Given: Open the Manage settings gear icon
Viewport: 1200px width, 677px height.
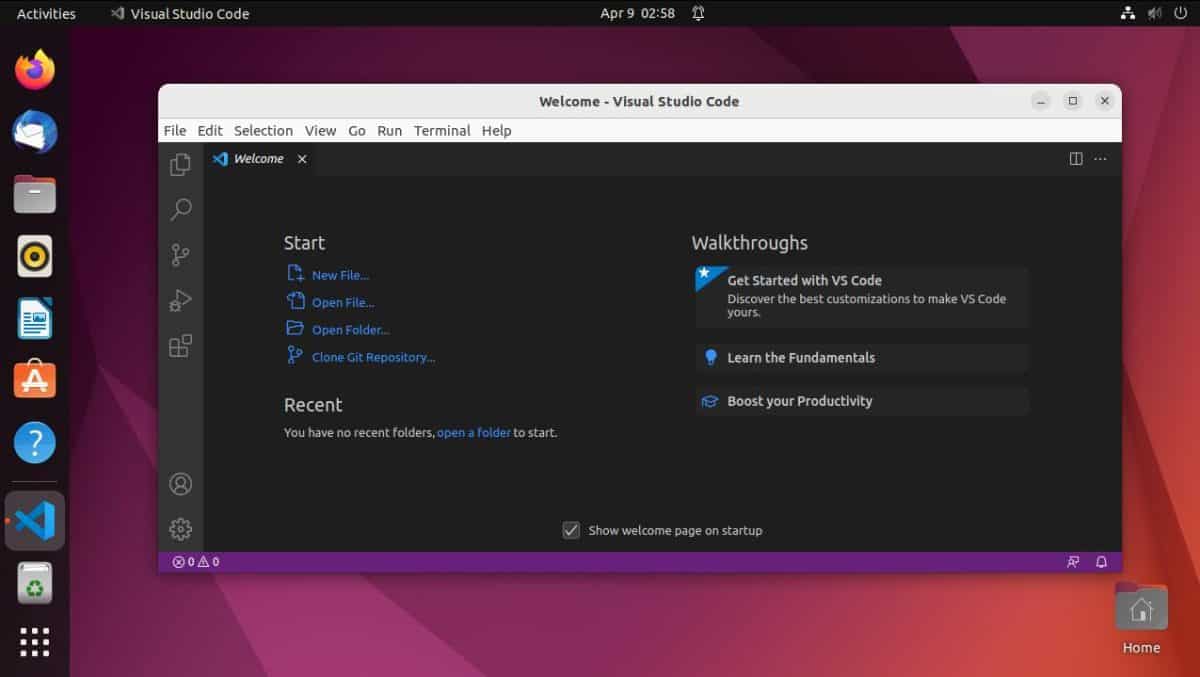Looking at the screenshot, I should coord(180,529).
